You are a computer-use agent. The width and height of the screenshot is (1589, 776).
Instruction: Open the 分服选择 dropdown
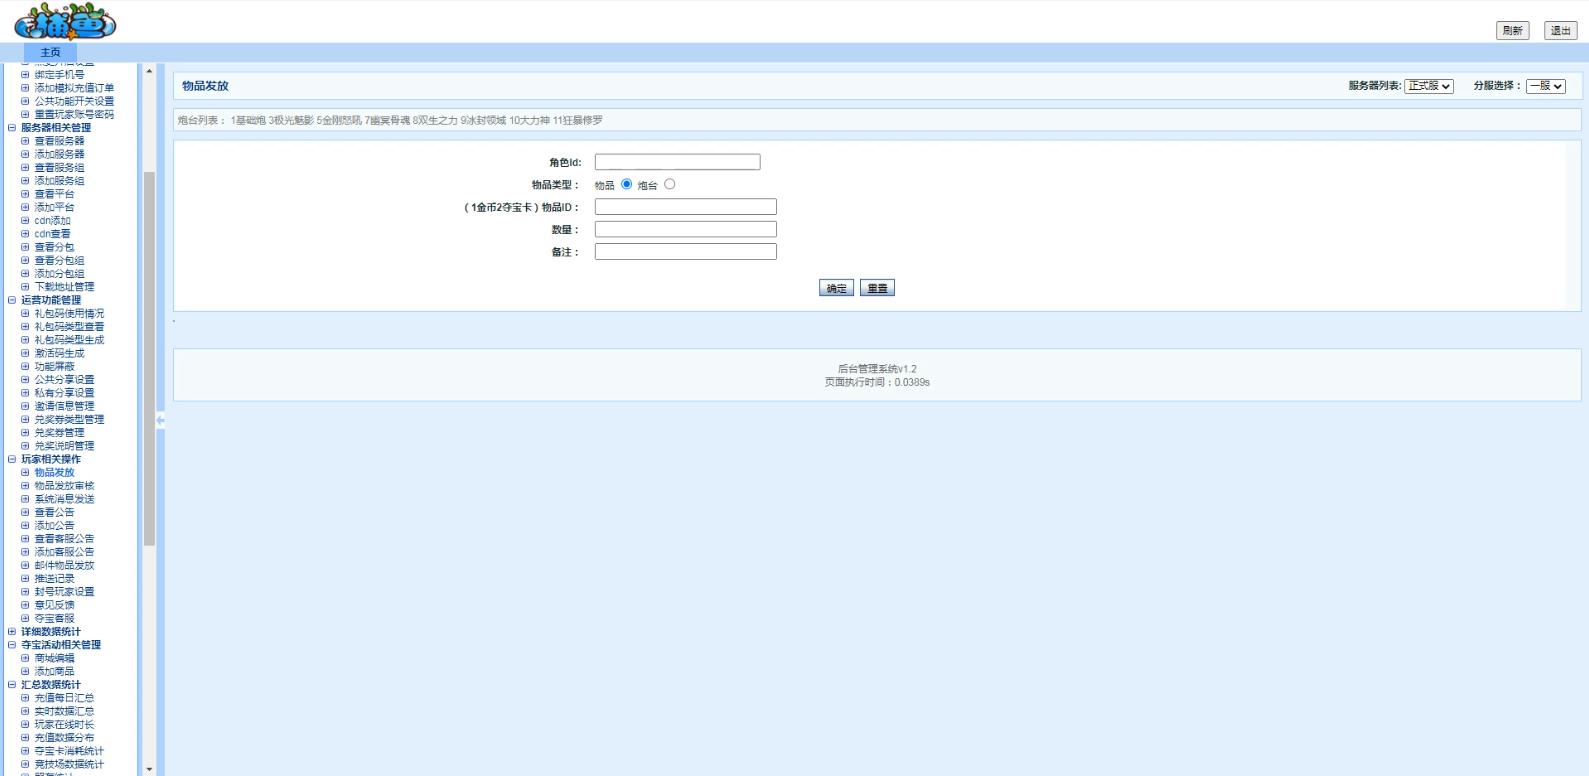[1545, 86]
